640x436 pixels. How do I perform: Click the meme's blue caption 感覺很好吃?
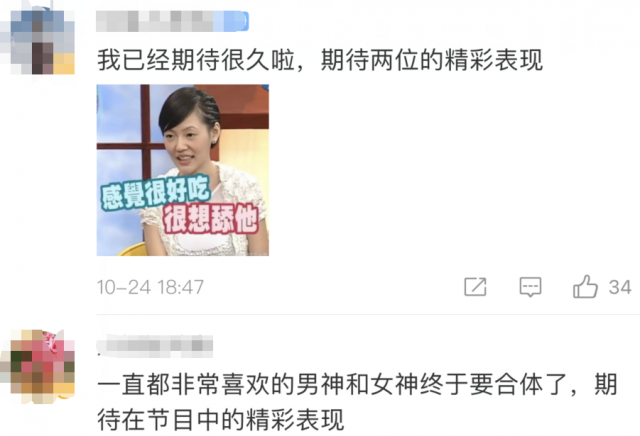click(156, 193)
